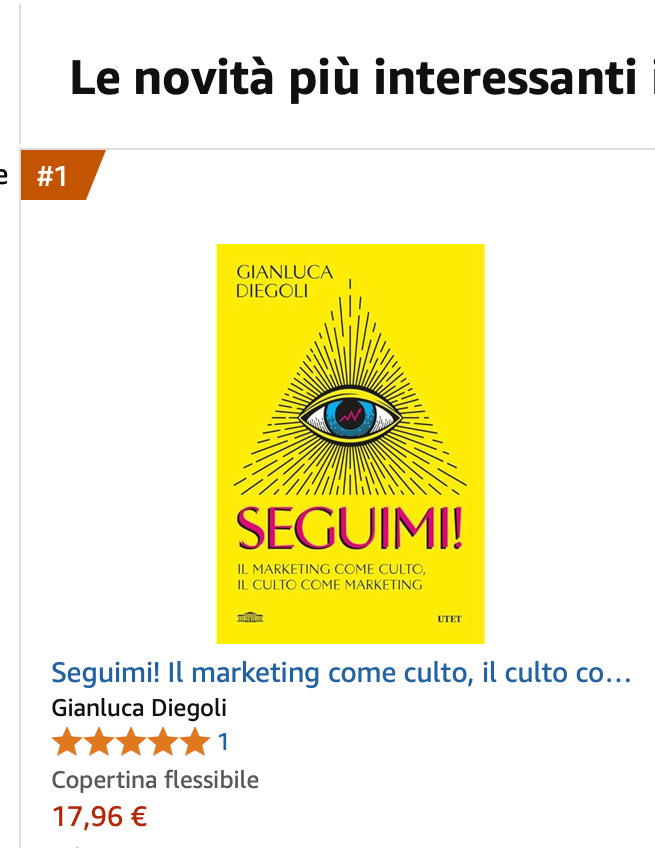
Task: Click the first orange rating star
Action: [68, 741]
